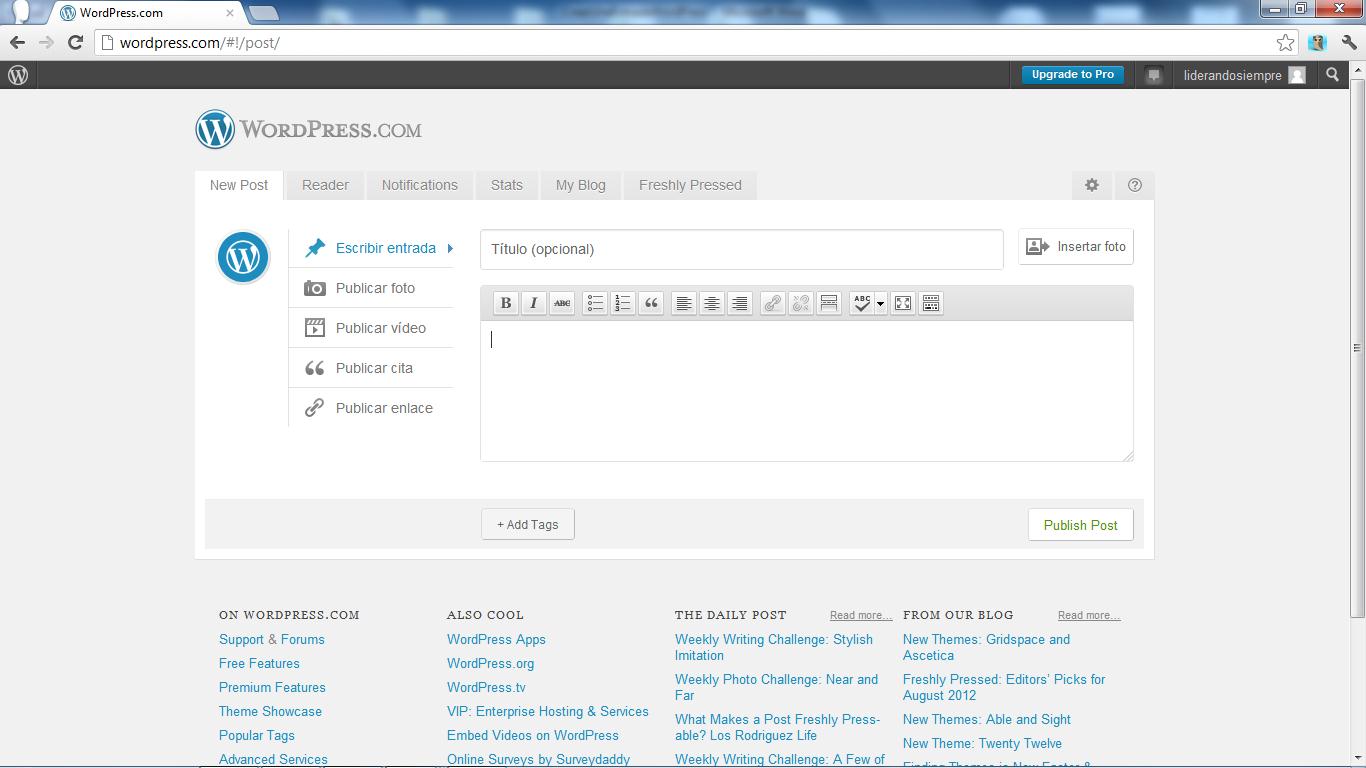Open The Daily Post Read more link
1366x768 pixels.
[x=861, y=615]
